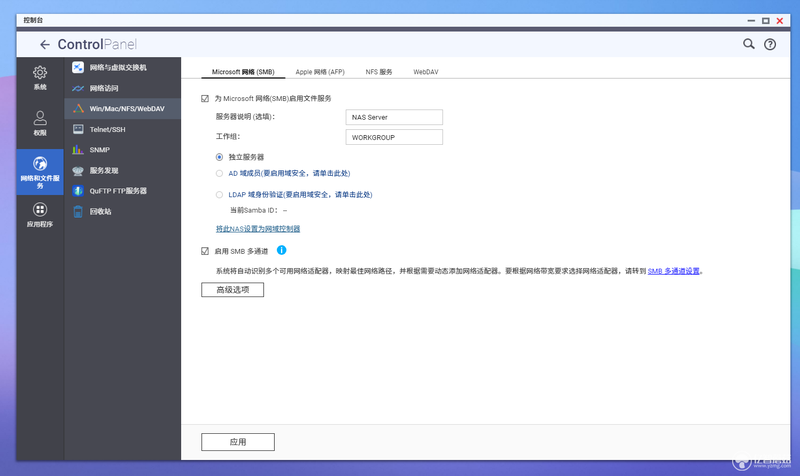Open 回收站 settings entry
The image size is (800, 476).
pyautogui.click(x=122, y=211)
